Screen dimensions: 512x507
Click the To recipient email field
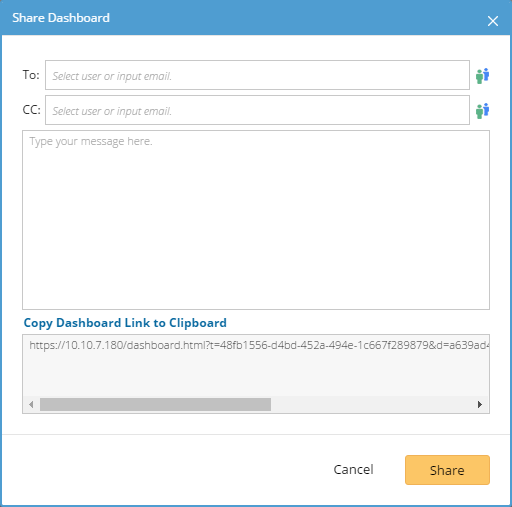[257, 75]
